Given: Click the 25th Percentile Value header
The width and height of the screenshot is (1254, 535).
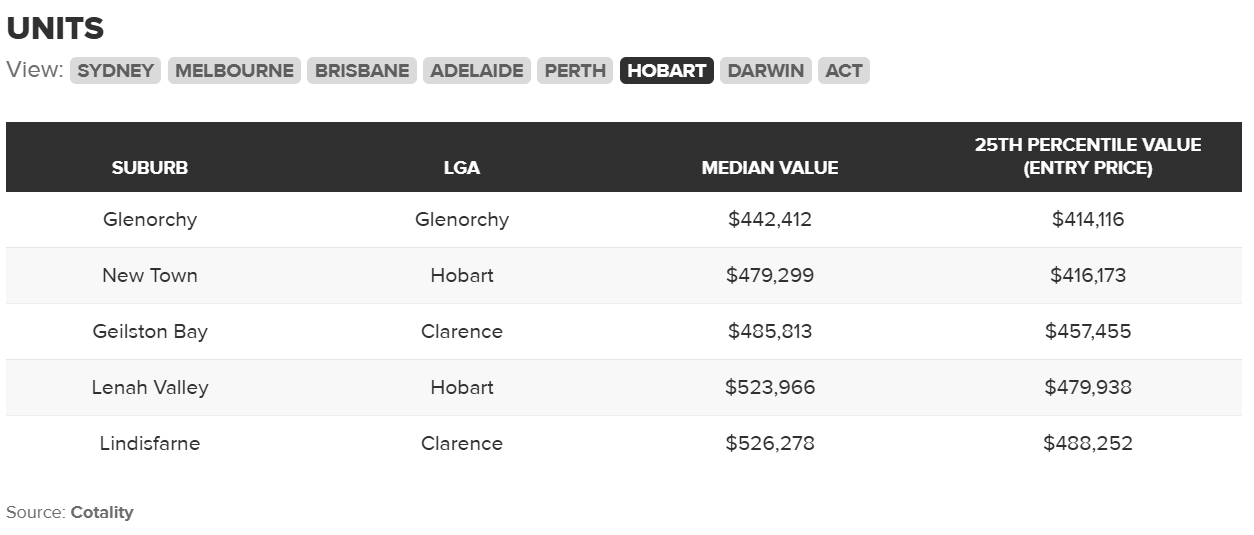Looking at the screenshot, I should pyautogui.click(x=1088, y=156).
